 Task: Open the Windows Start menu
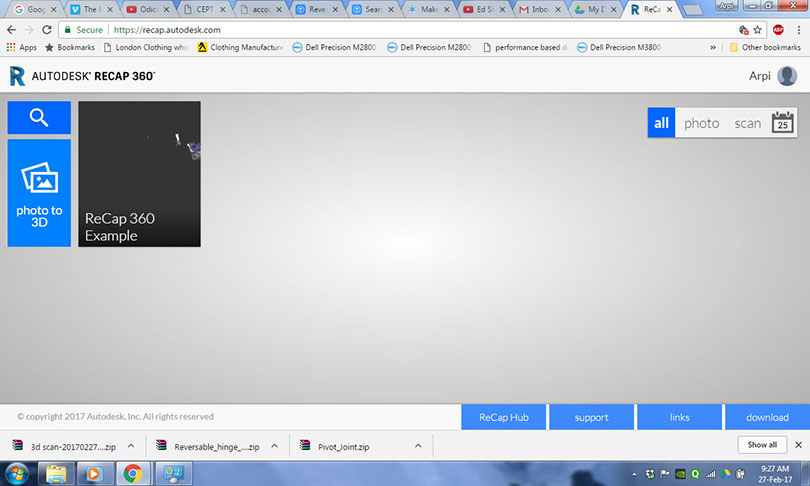[x=18, y=474]
